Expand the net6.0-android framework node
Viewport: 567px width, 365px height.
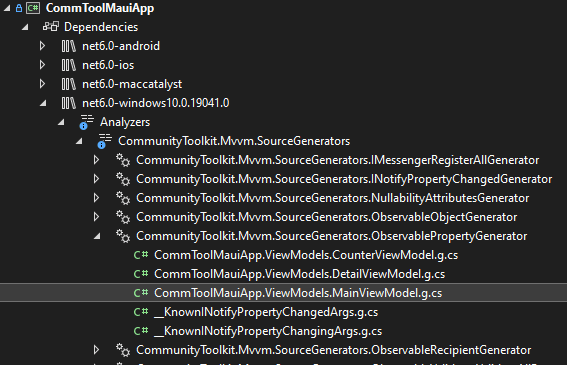point(42,46)
